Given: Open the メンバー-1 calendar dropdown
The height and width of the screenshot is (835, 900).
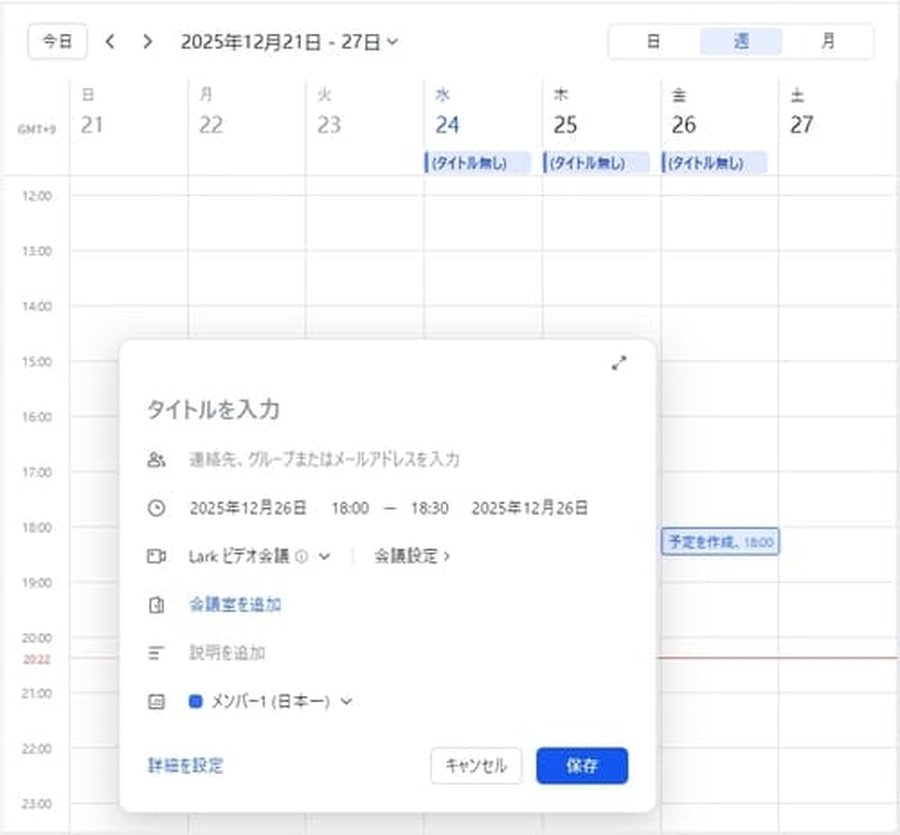Looking at the screenshot, I should (x=347, y=701).
